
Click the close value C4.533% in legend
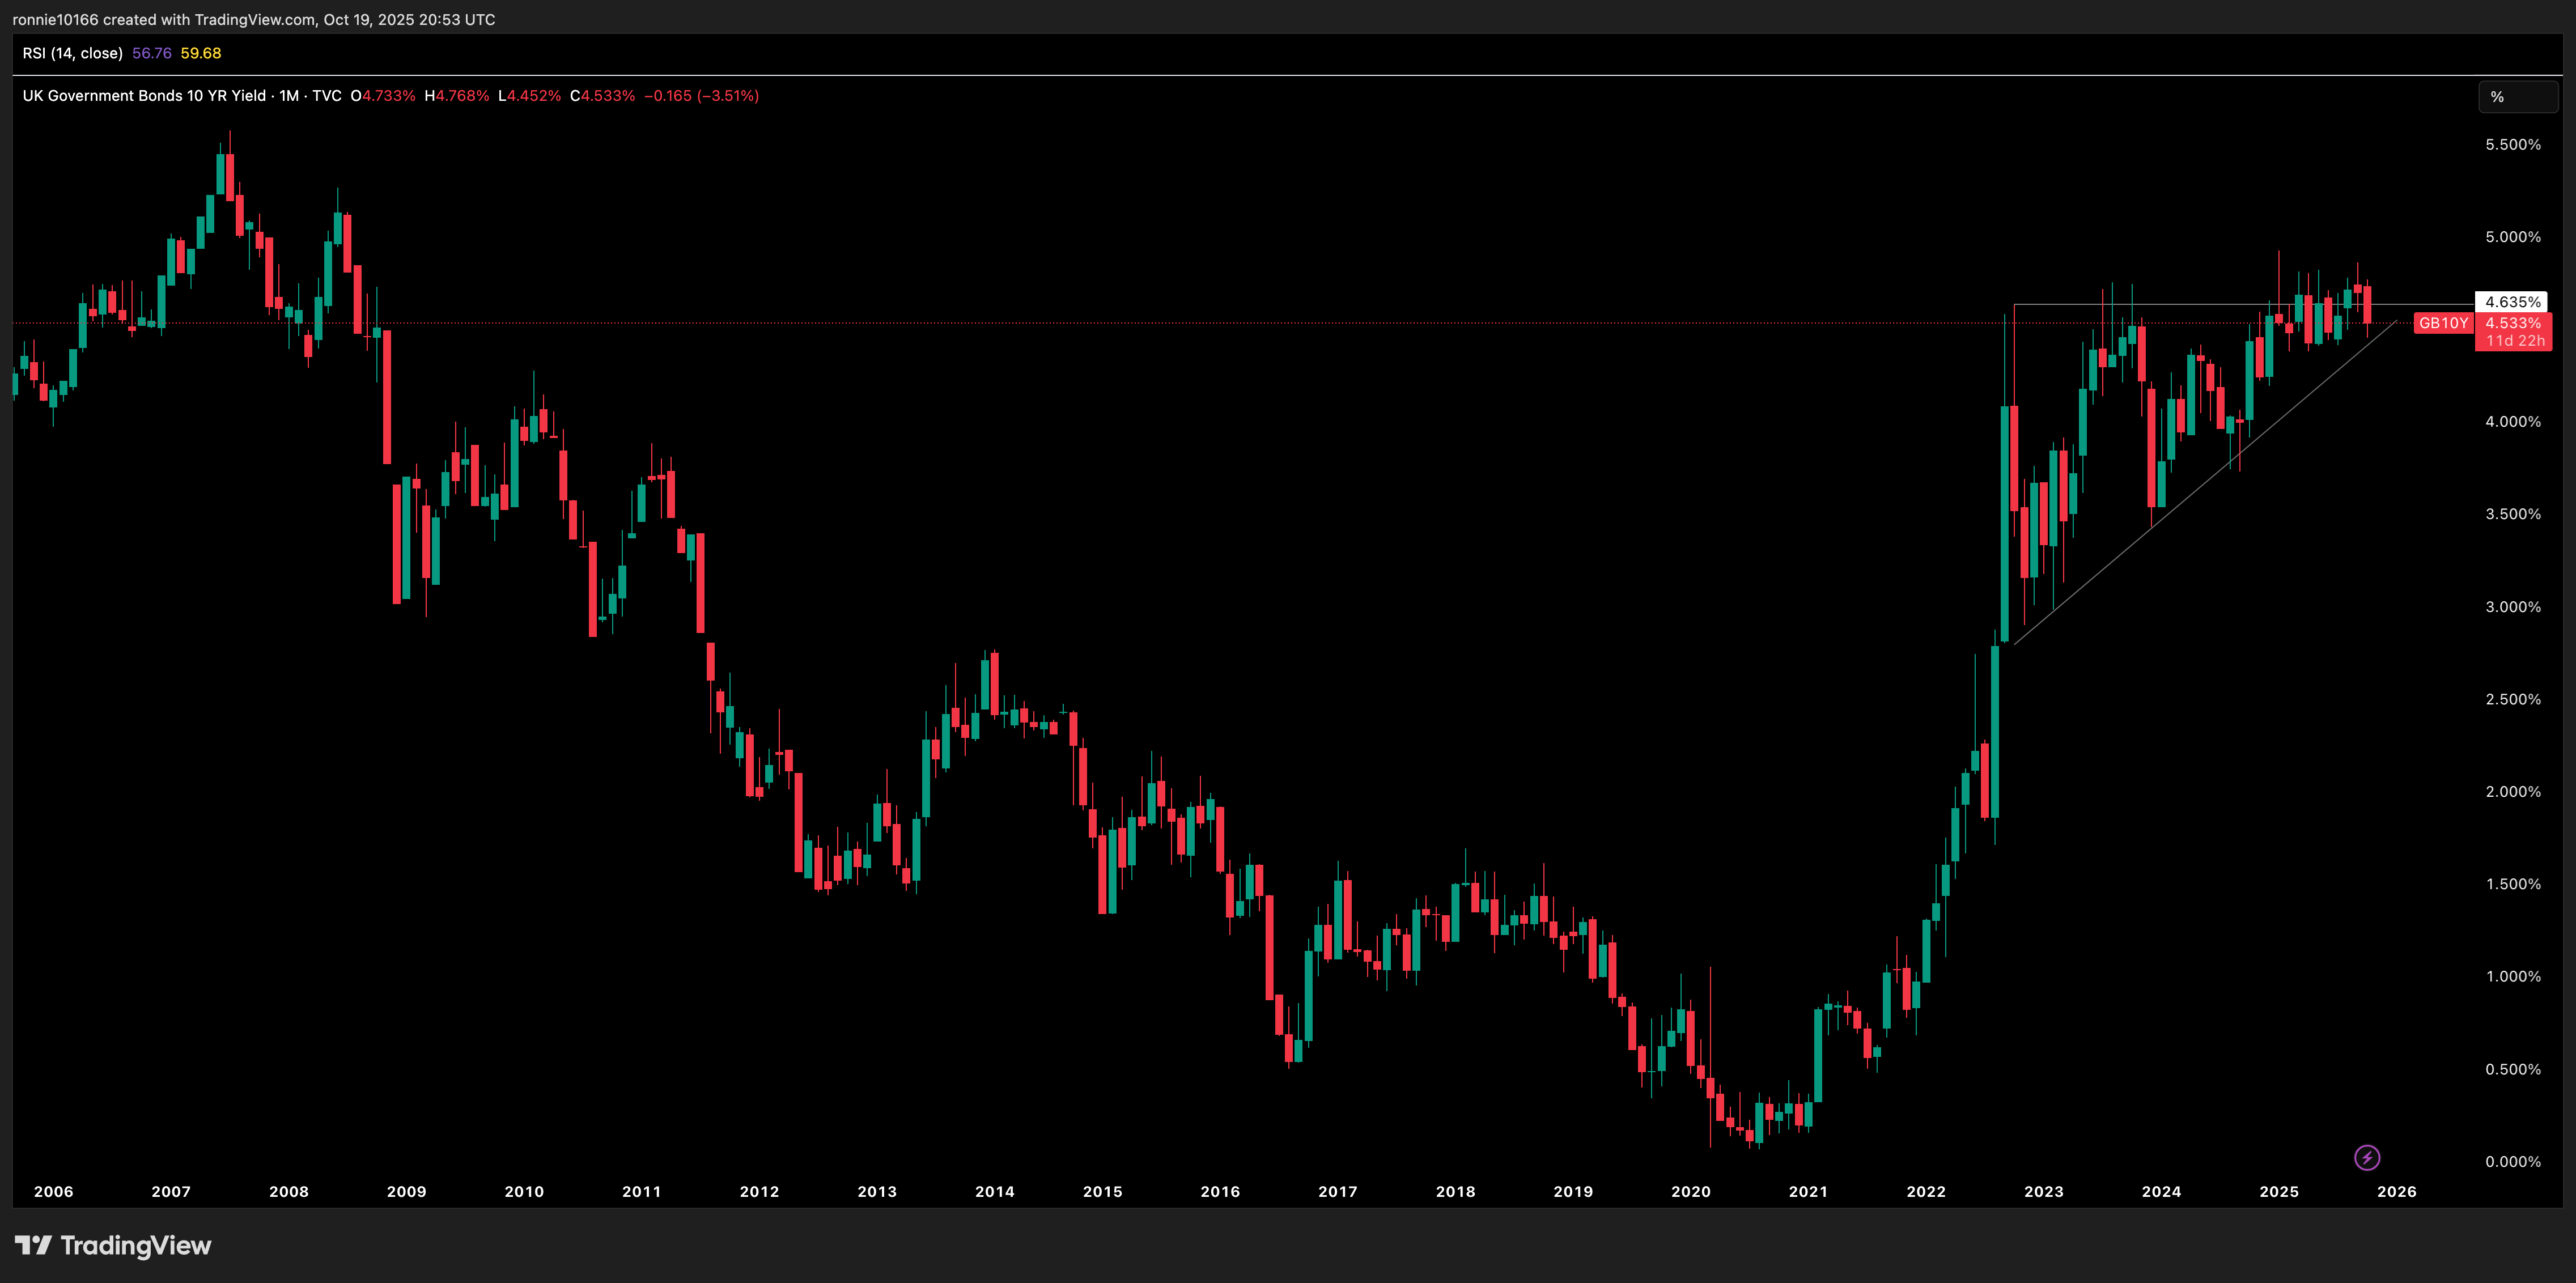pyautogui.click(x=602, y=96)
